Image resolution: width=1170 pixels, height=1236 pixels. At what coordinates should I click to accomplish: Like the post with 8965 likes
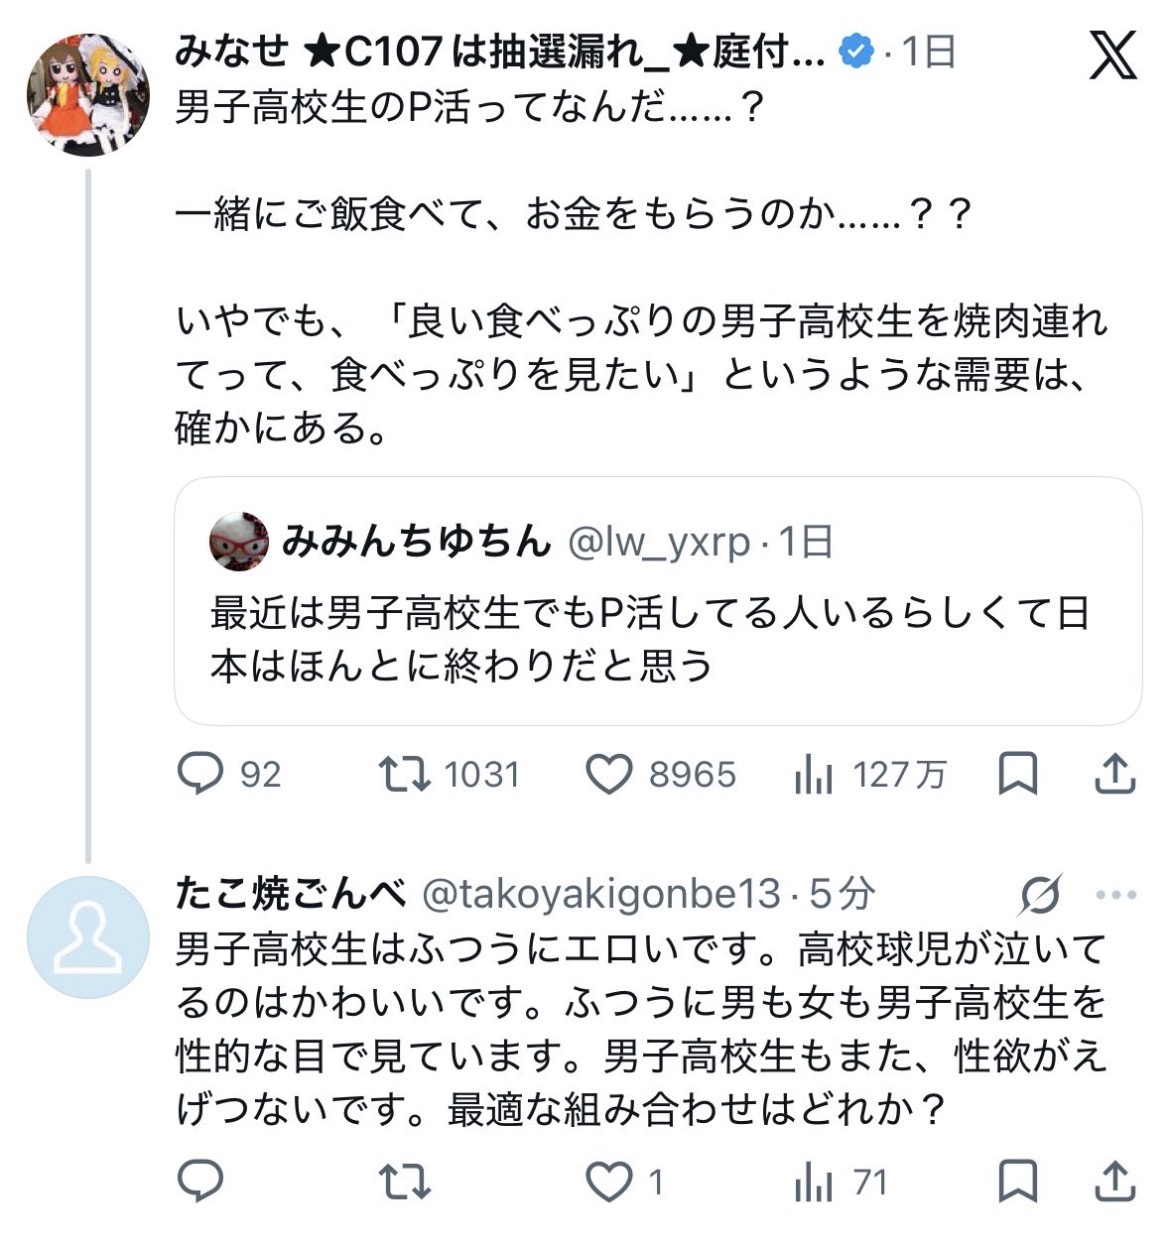tap(609, 774)
